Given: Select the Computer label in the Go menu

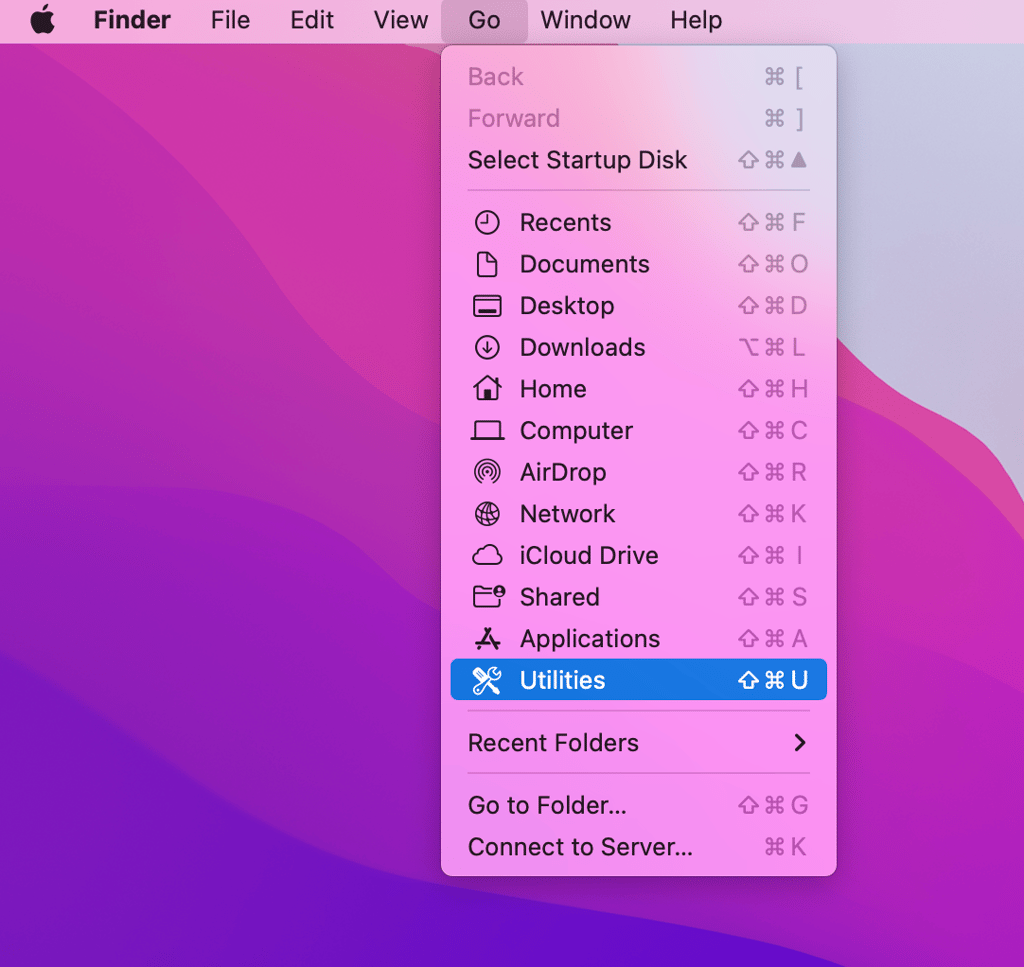Looking at the screenshot, I should pos(577,431).
